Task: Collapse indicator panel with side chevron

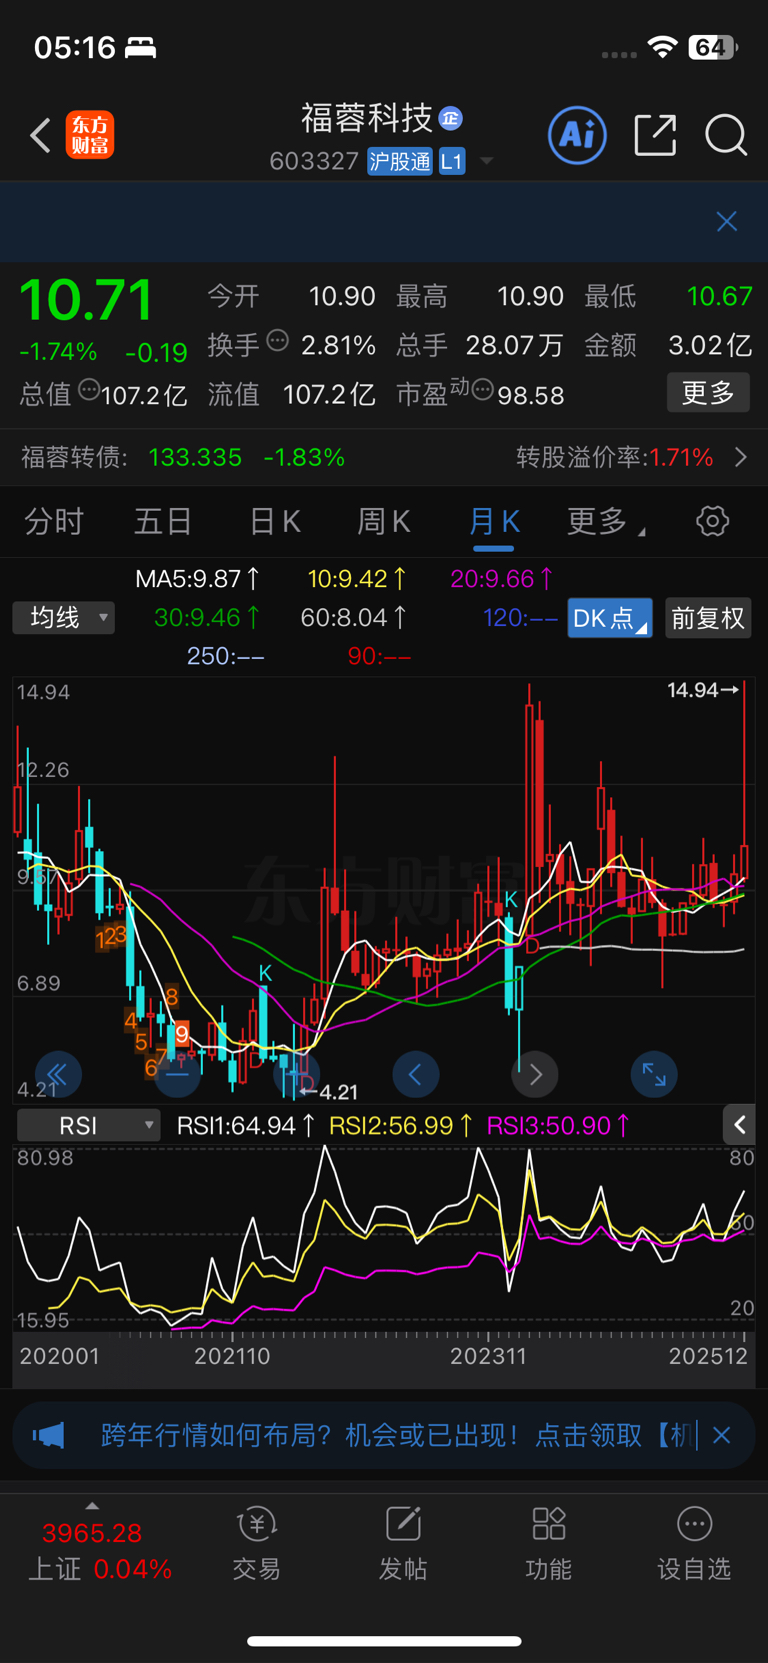Action: 739,1125
